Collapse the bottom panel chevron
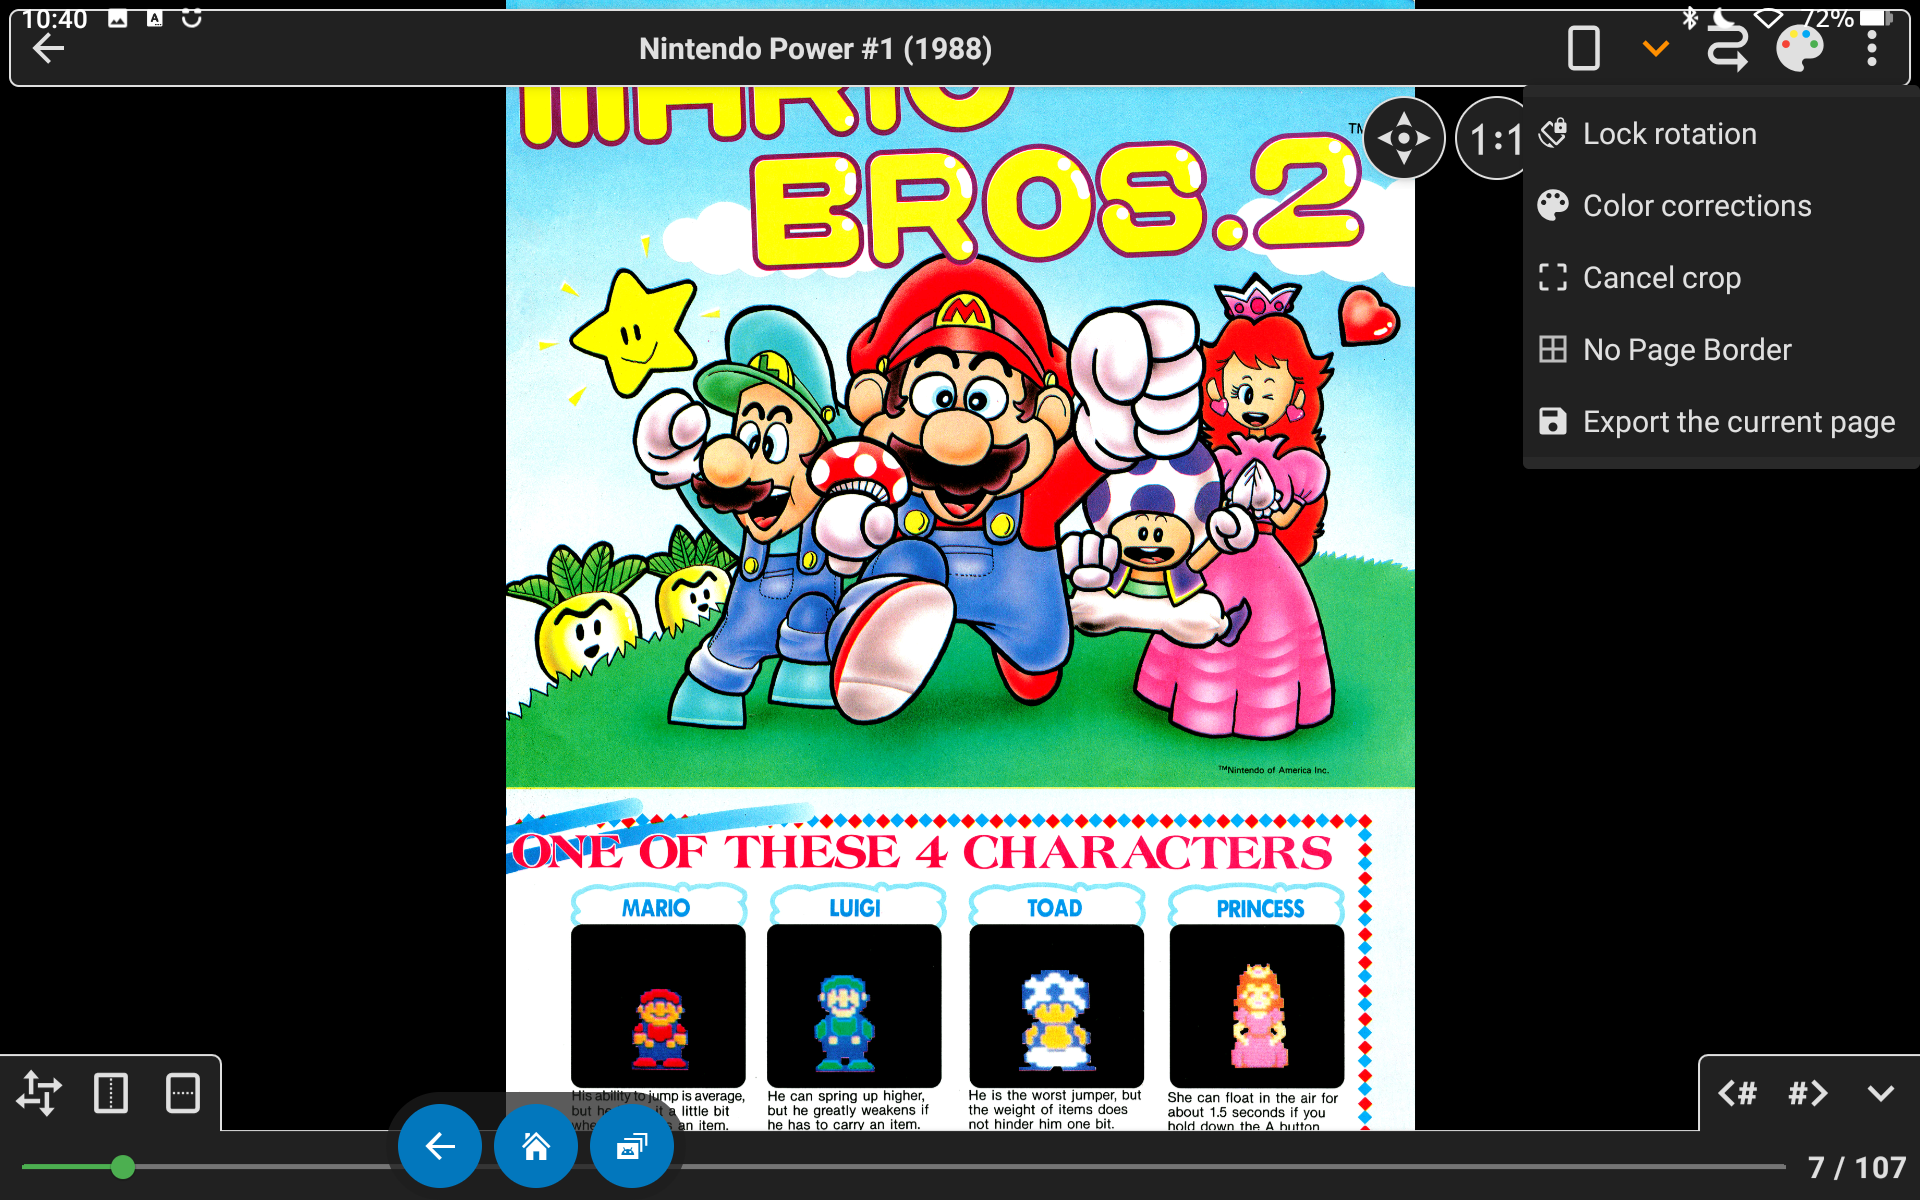Image resolution: width=1920 pixels, height=1200 pixels. [x=1881, y=1093]
